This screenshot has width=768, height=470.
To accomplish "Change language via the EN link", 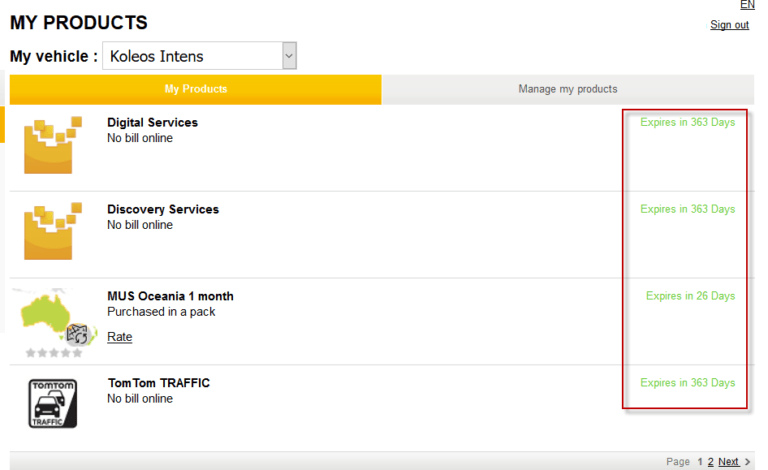I will coord(747,5).
